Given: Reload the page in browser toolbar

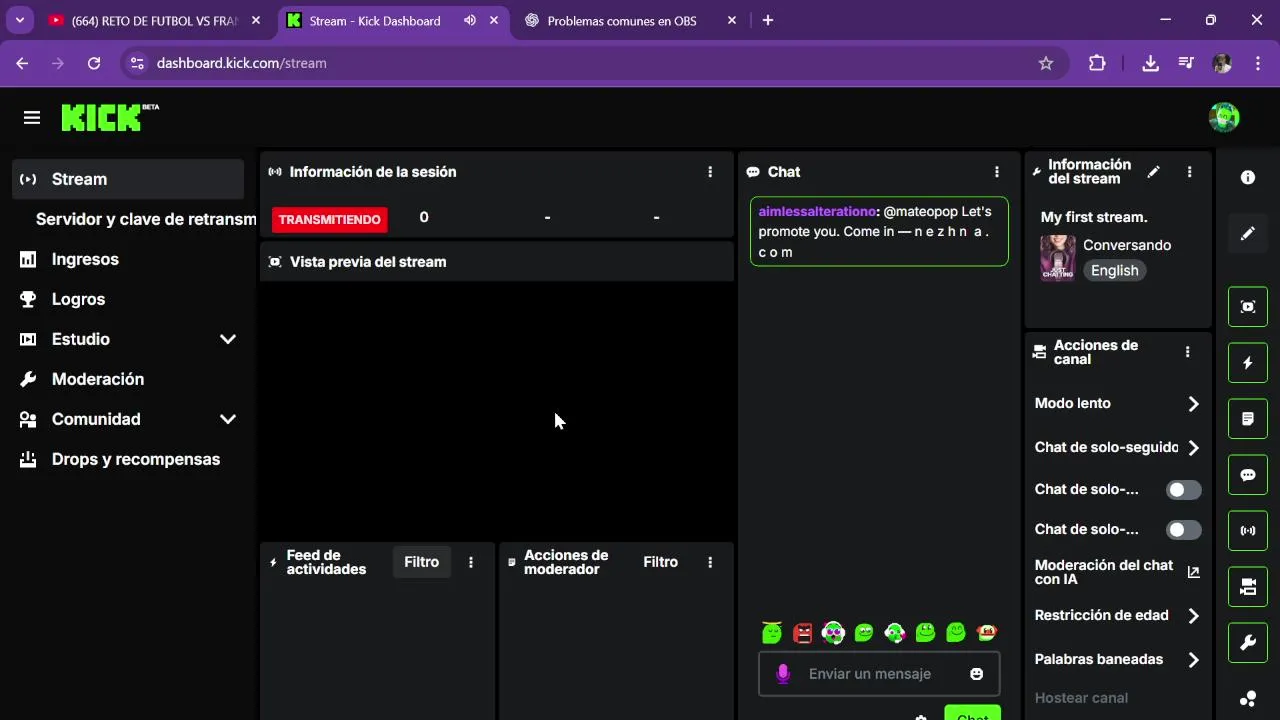Looking at the screenshot, I should click(94, 63).
